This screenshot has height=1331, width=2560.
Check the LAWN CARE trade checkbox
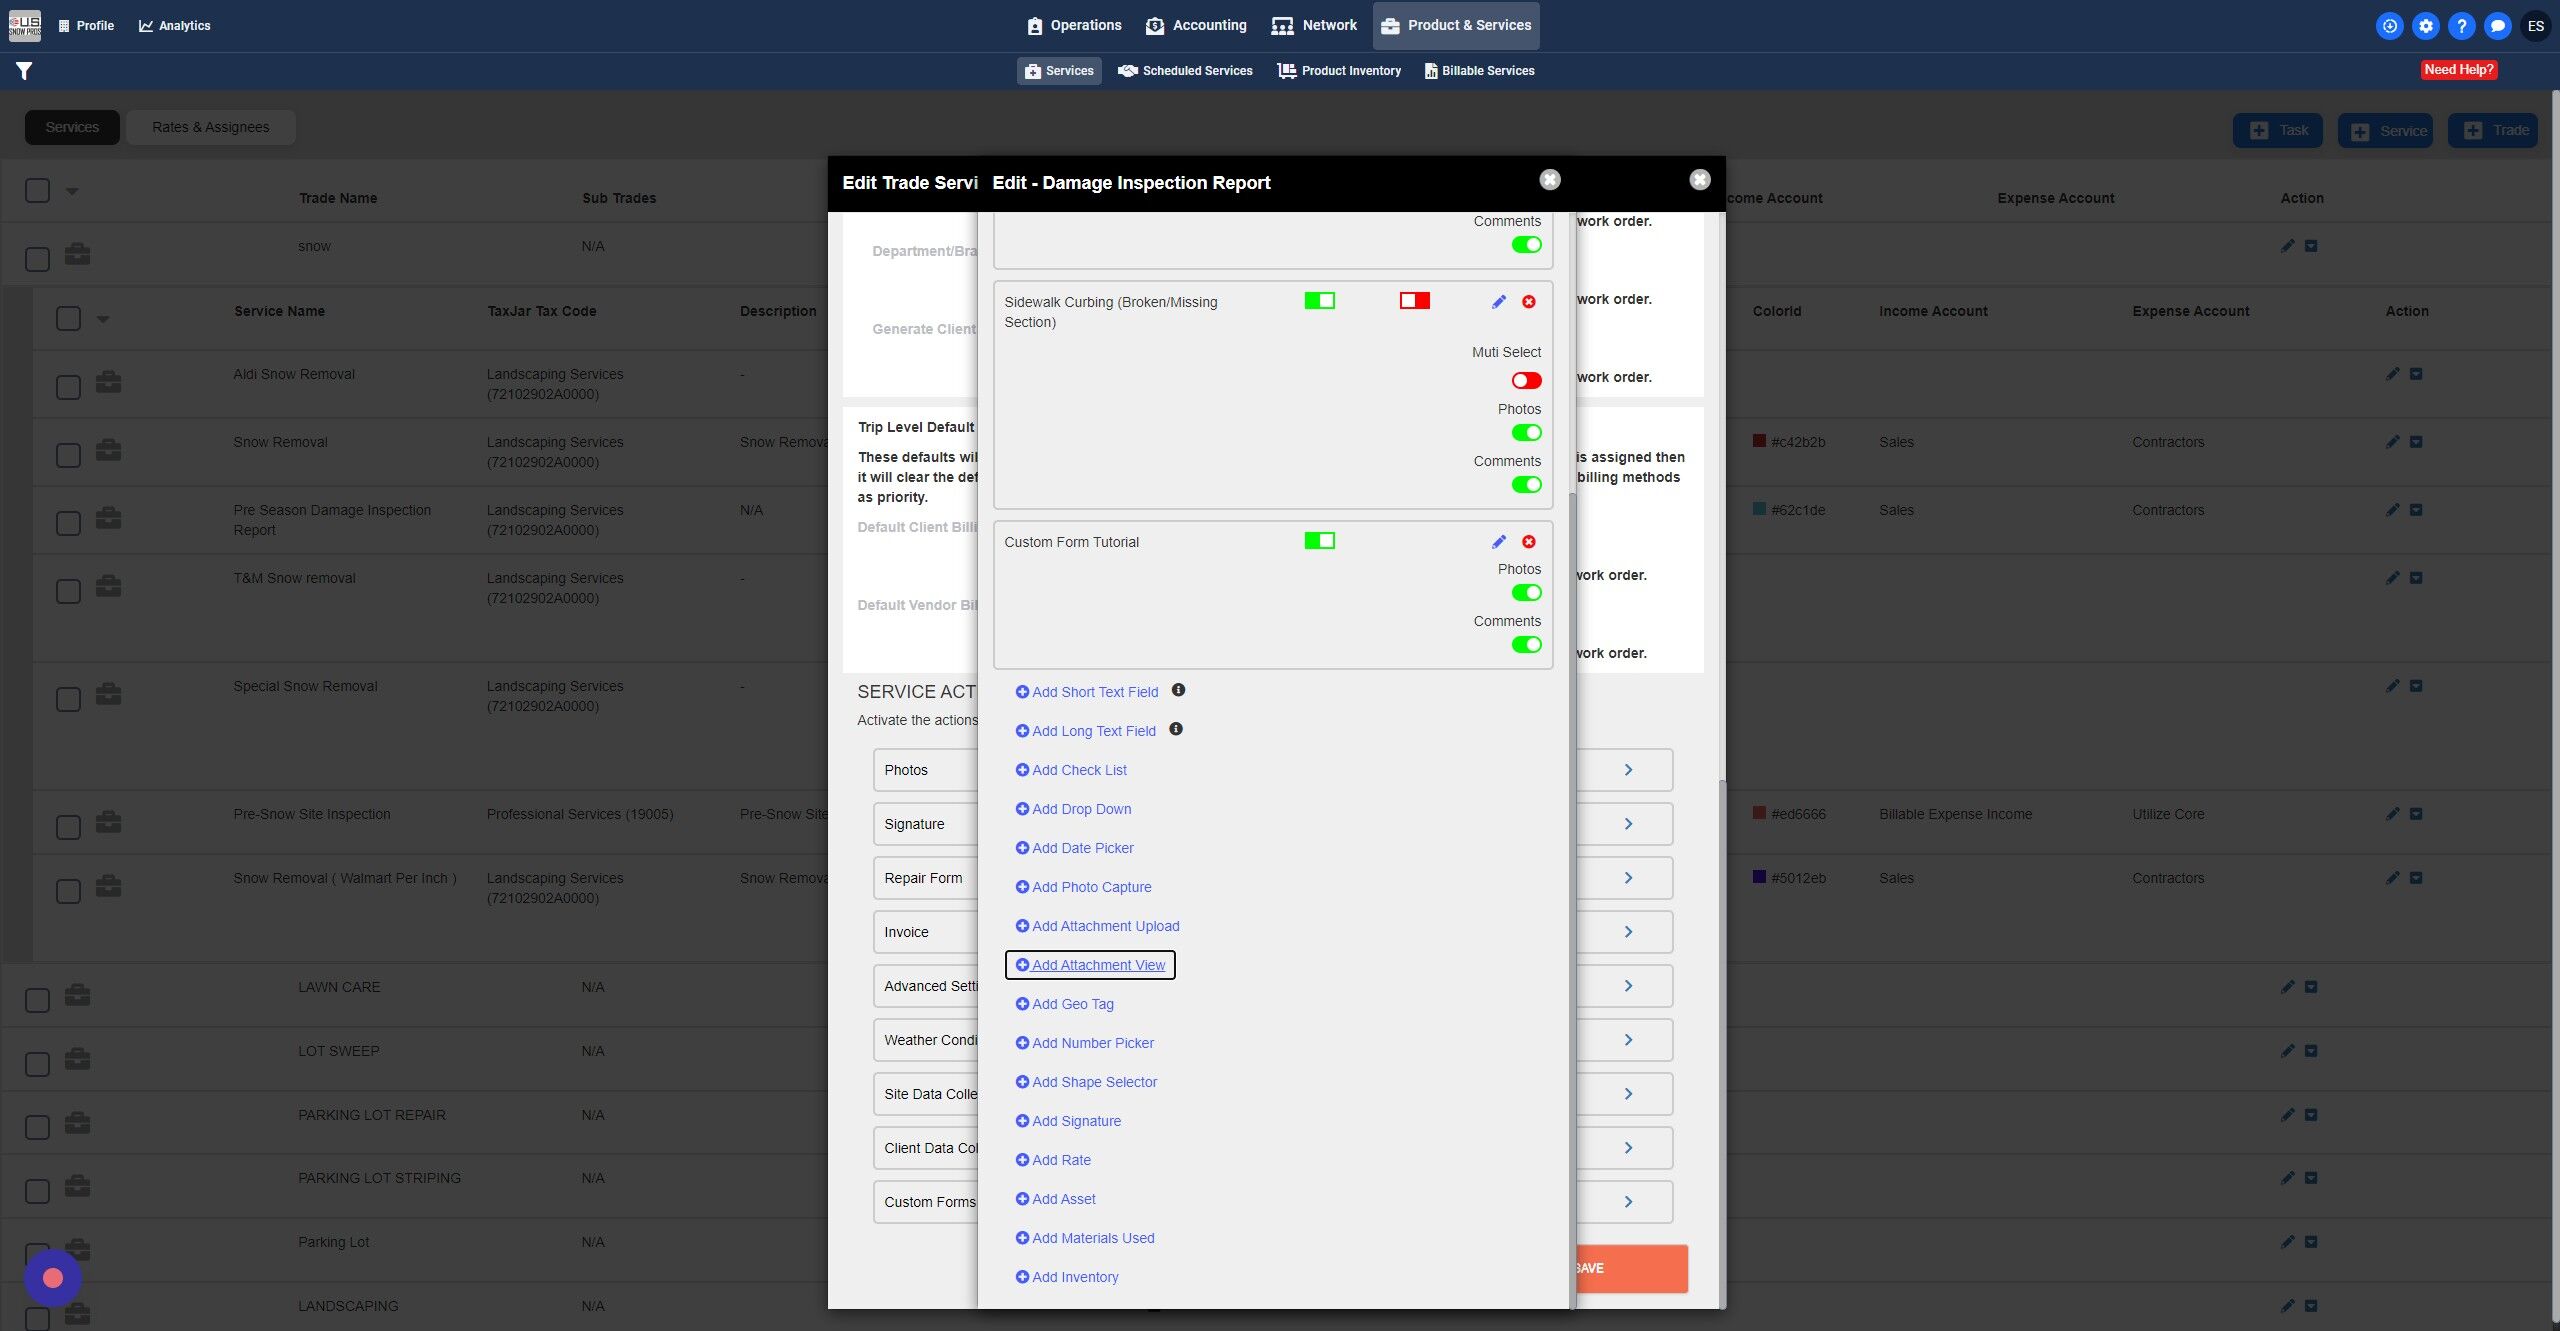tap(37, 999)
